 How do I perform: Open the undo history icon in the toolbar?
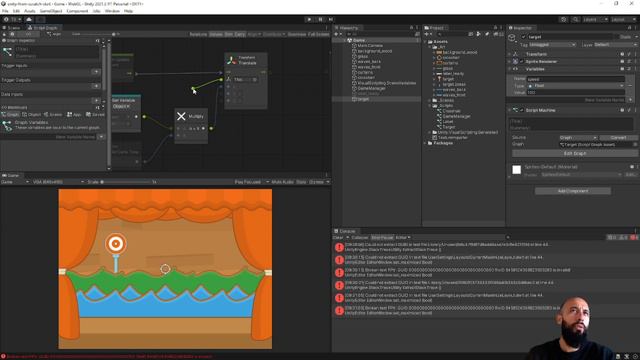coord(564,19)
